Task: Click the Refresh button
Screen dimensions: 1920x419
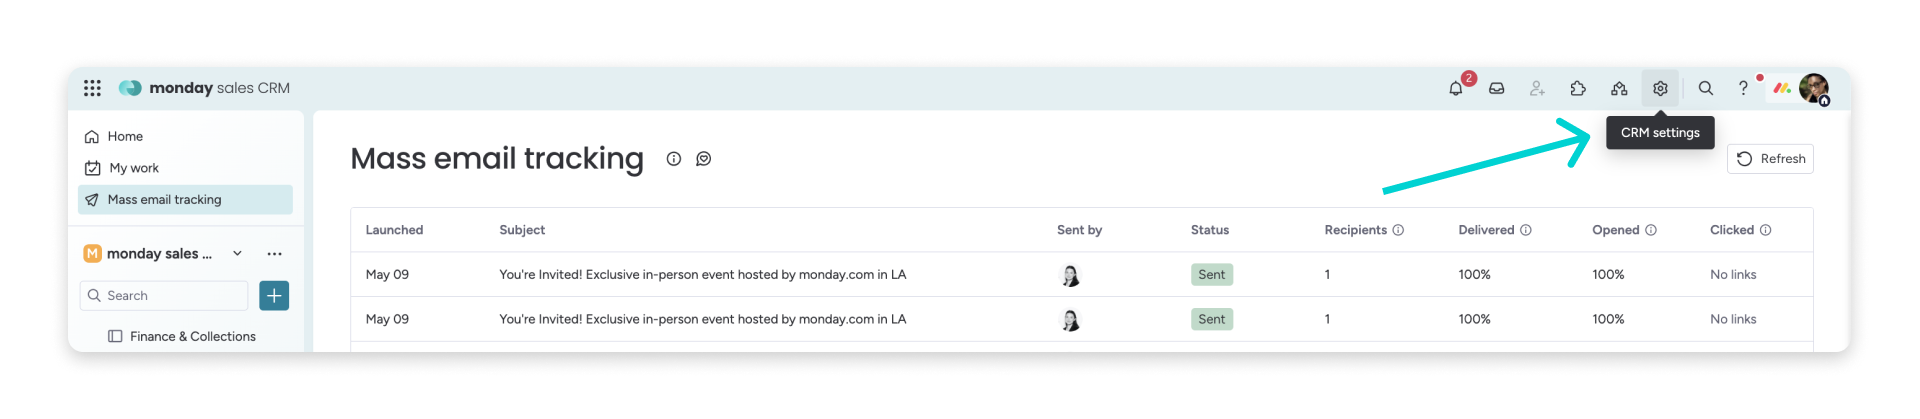Action: [1770, 159]
